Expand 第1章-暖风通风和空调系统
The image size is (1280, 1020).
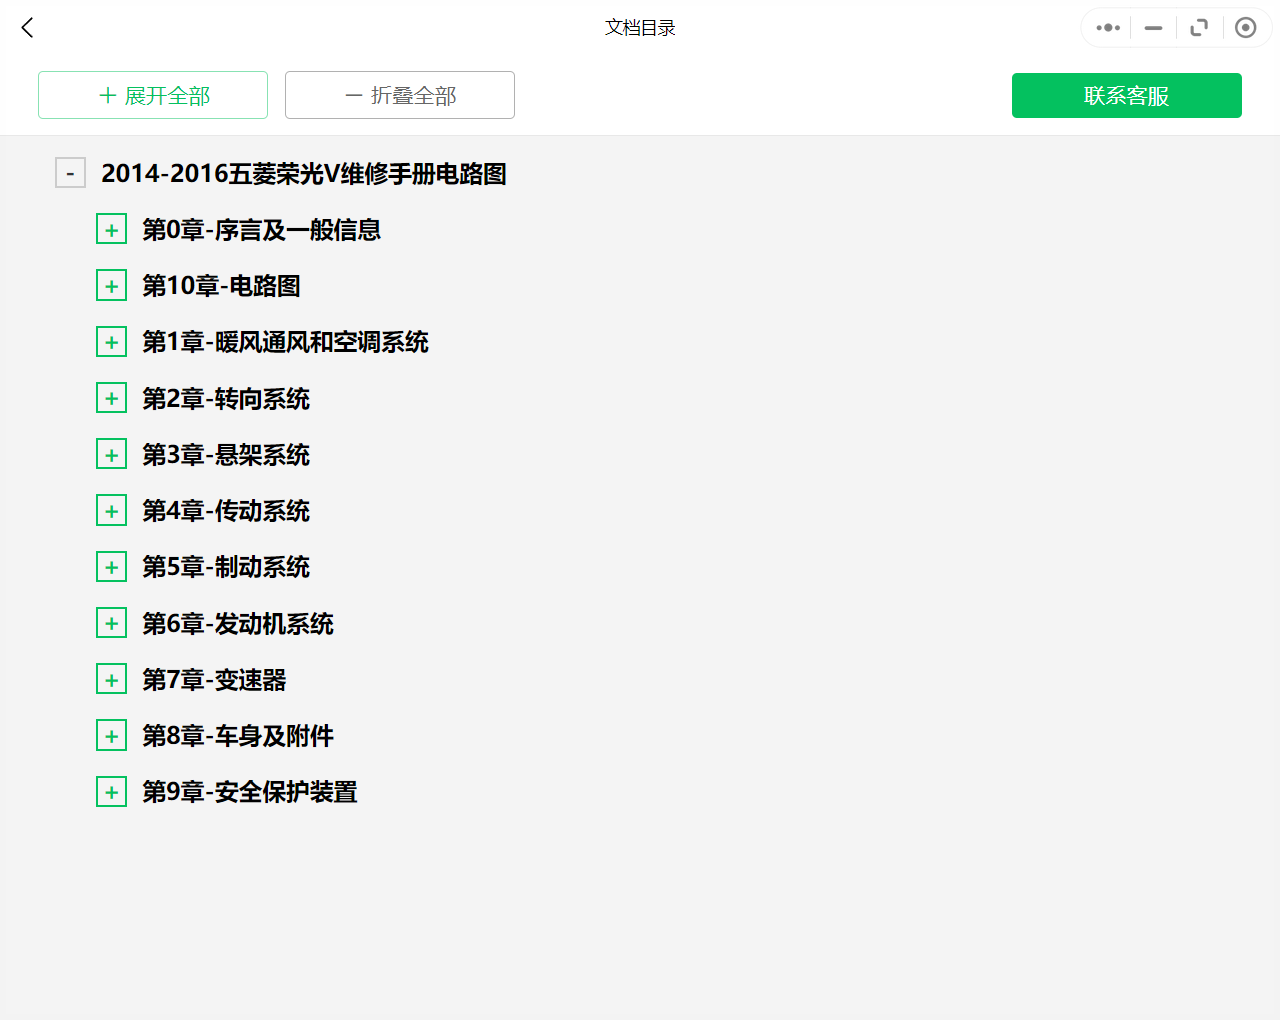tap(111, 341)
